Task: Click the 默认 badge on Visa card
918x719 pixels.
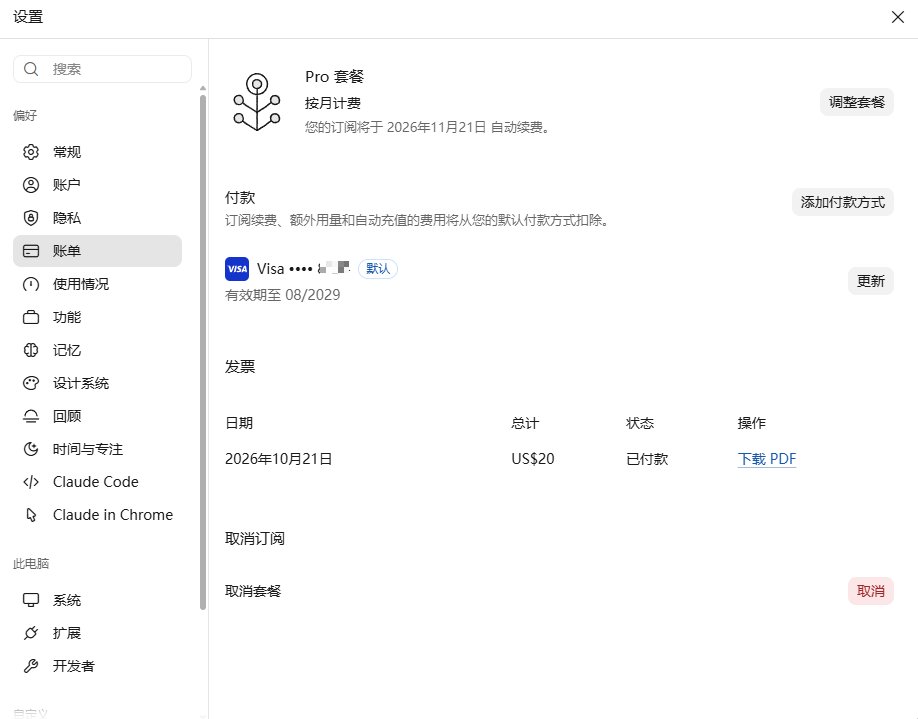Action: point(378,269)
